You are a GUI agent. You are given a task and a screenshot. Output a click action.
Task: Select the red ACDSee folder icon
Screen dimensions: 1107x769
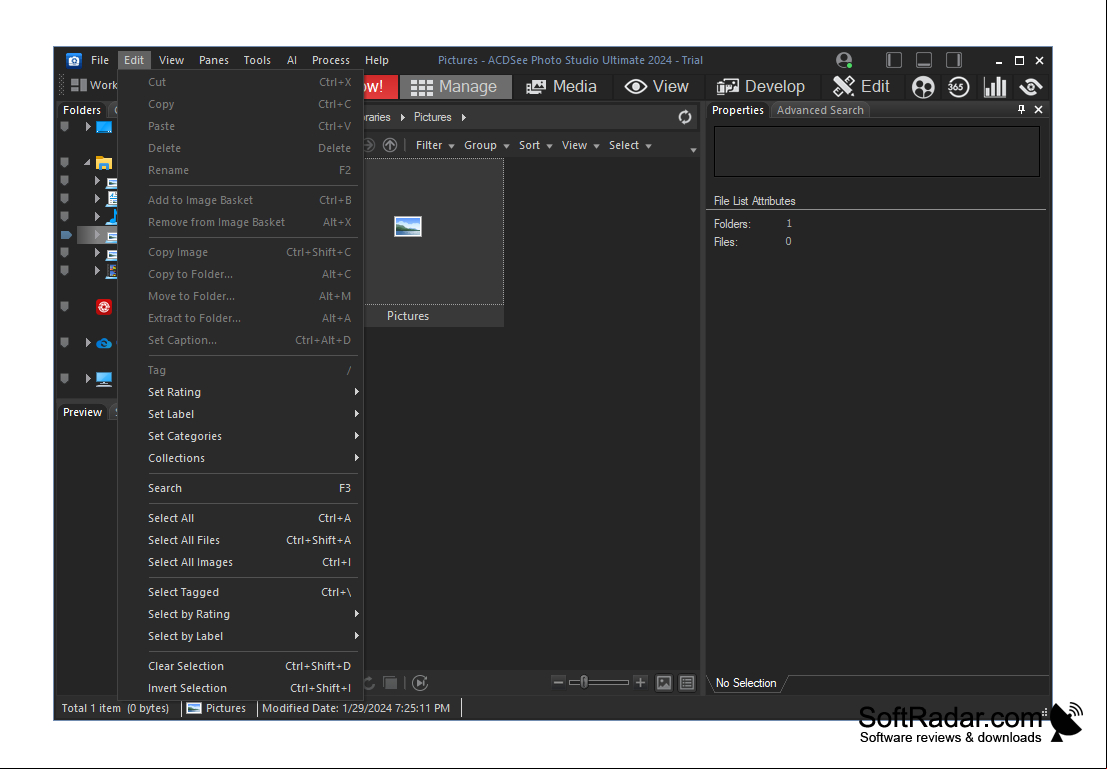point(104,307)
